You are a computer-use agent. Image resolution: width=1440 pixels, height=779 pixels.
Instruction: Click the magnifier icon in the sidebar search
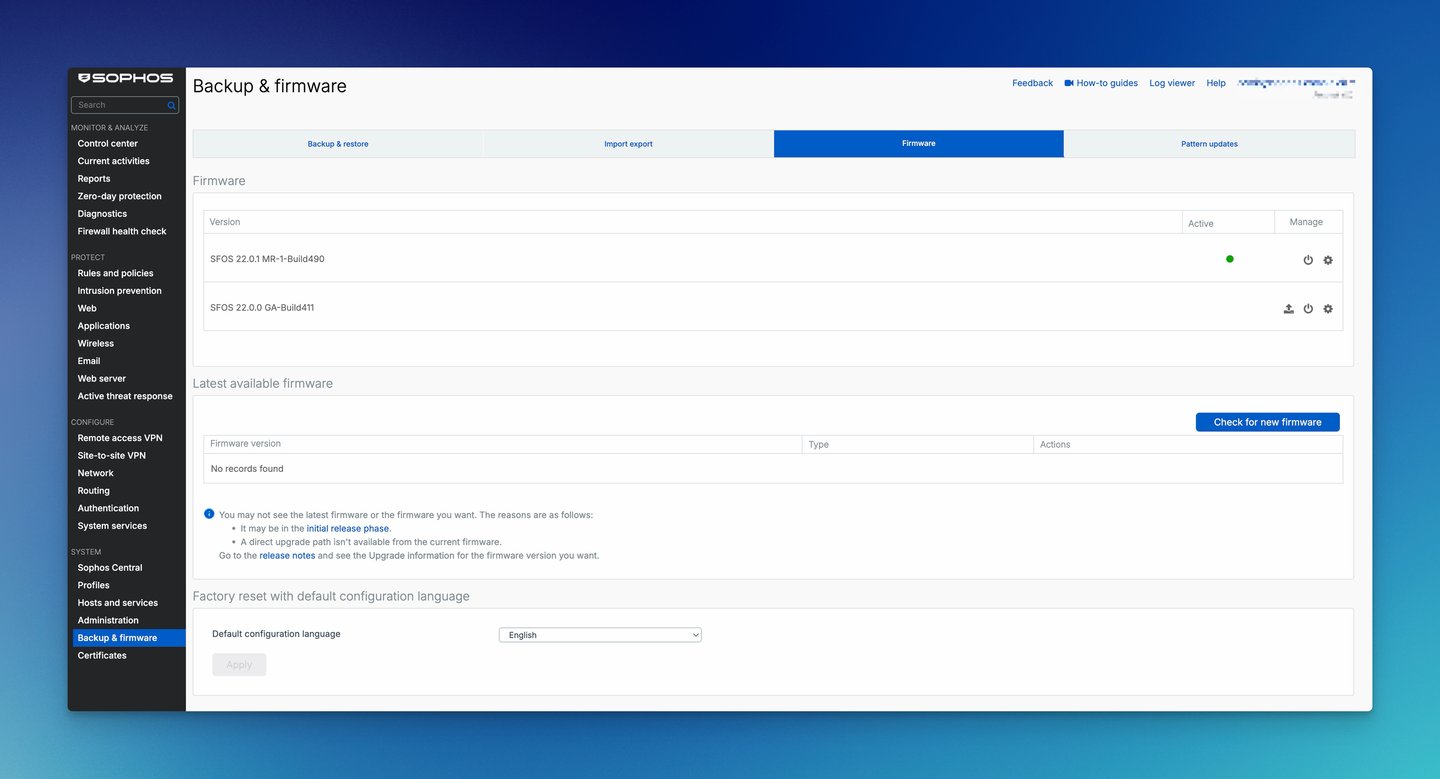171,105
